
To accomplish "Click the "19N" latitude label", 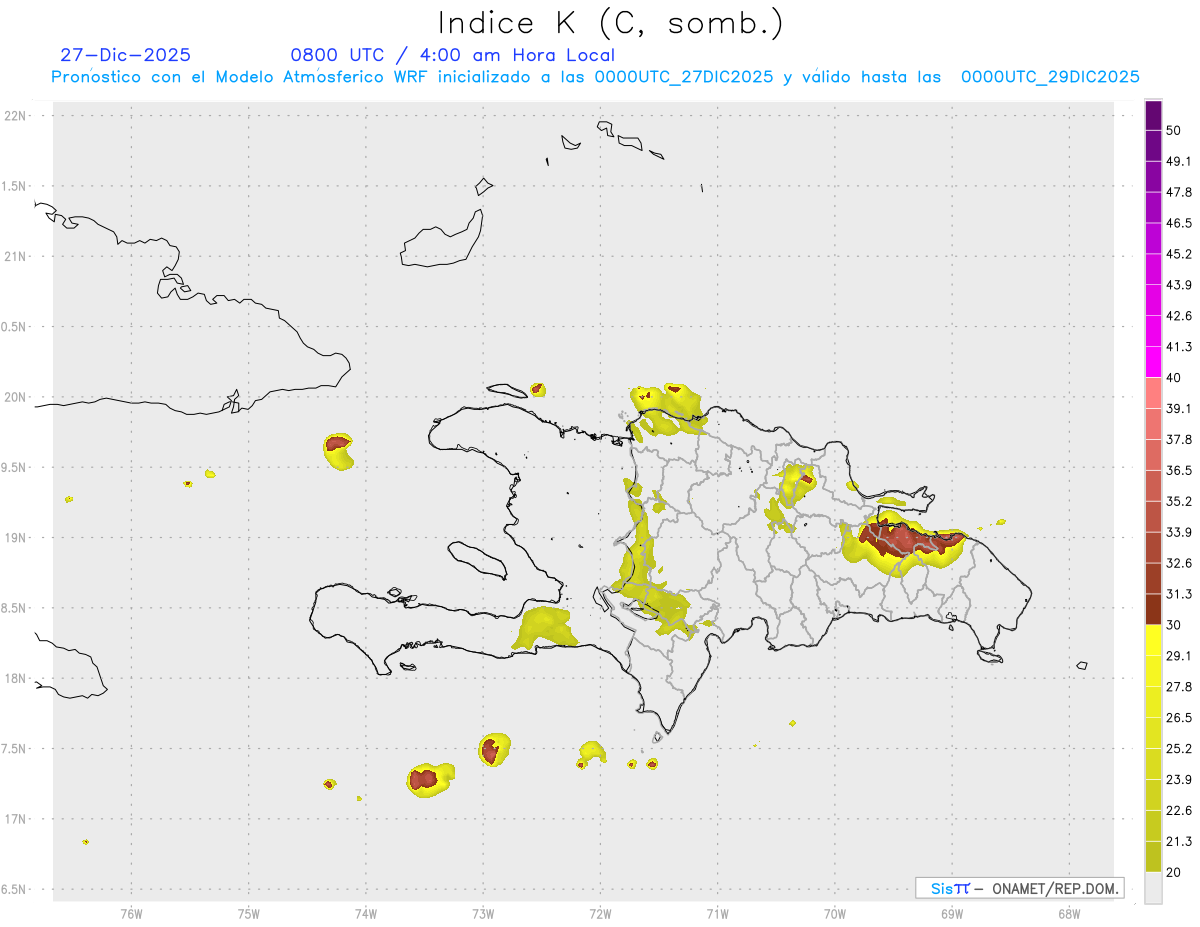I will point(17,538).
